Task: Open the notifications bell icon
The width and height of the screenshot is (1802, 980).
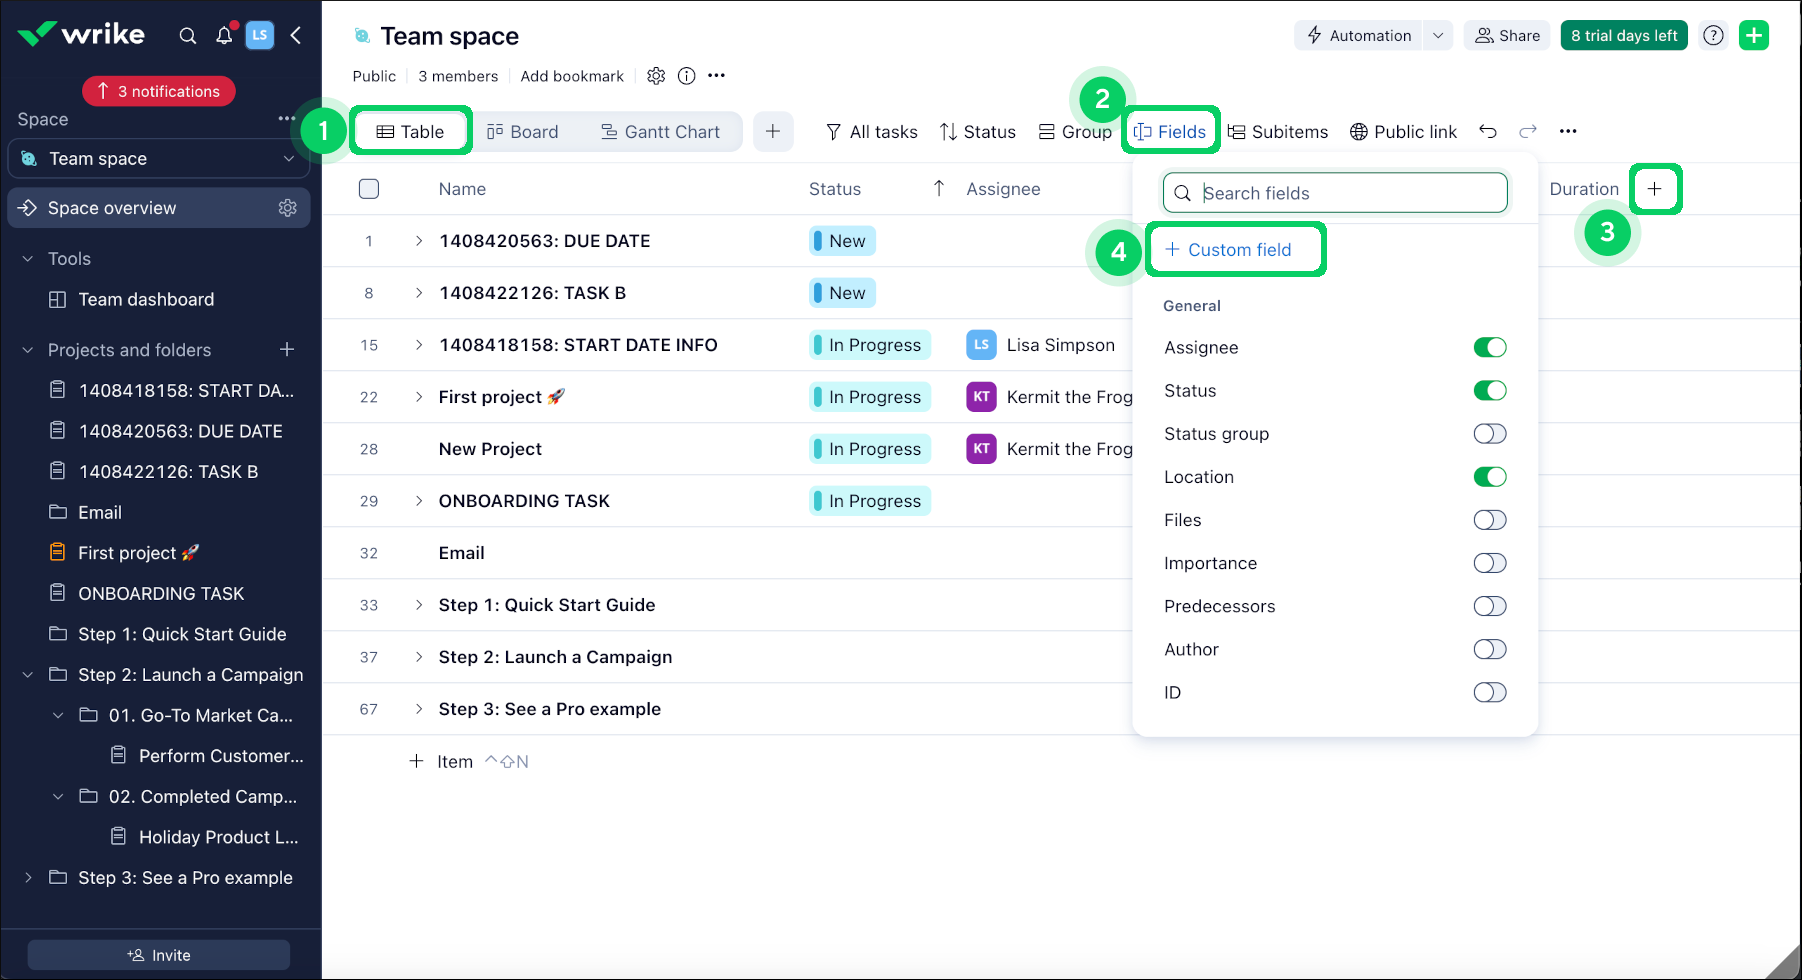Action: pos(224,36)
